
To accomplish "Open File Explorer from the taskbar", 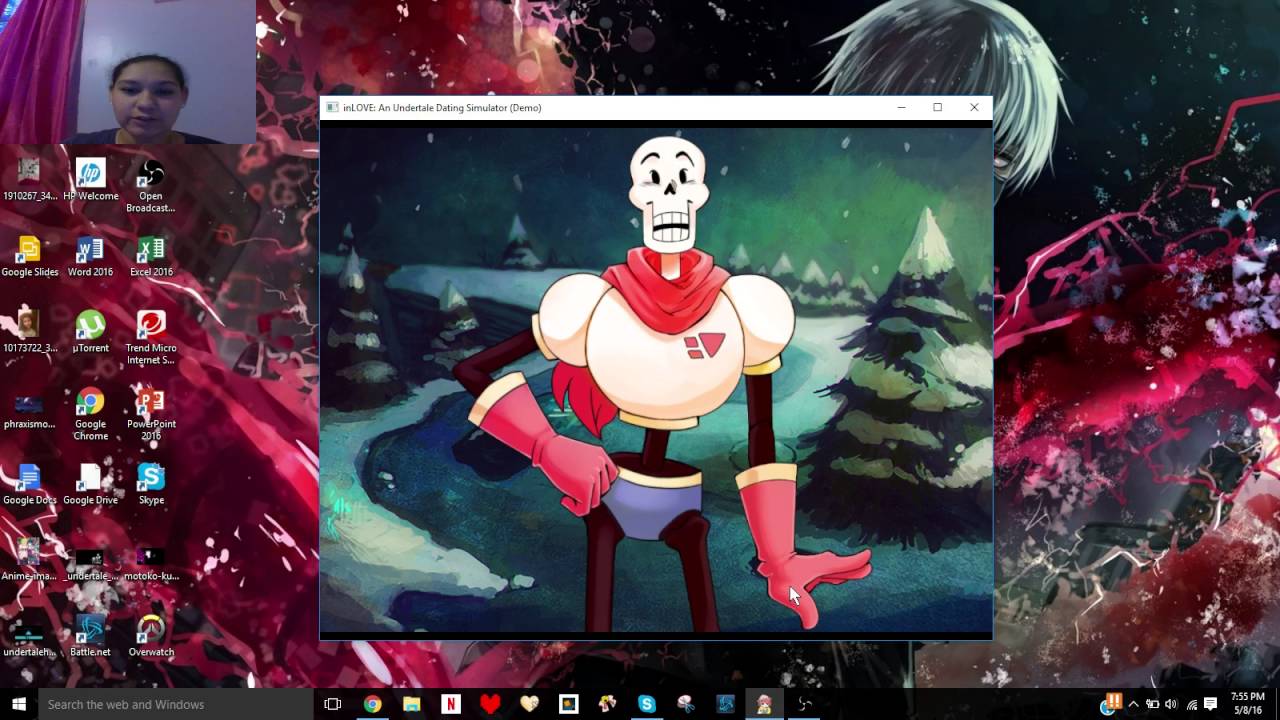I will pyautogui.click(x=411, y=704).
